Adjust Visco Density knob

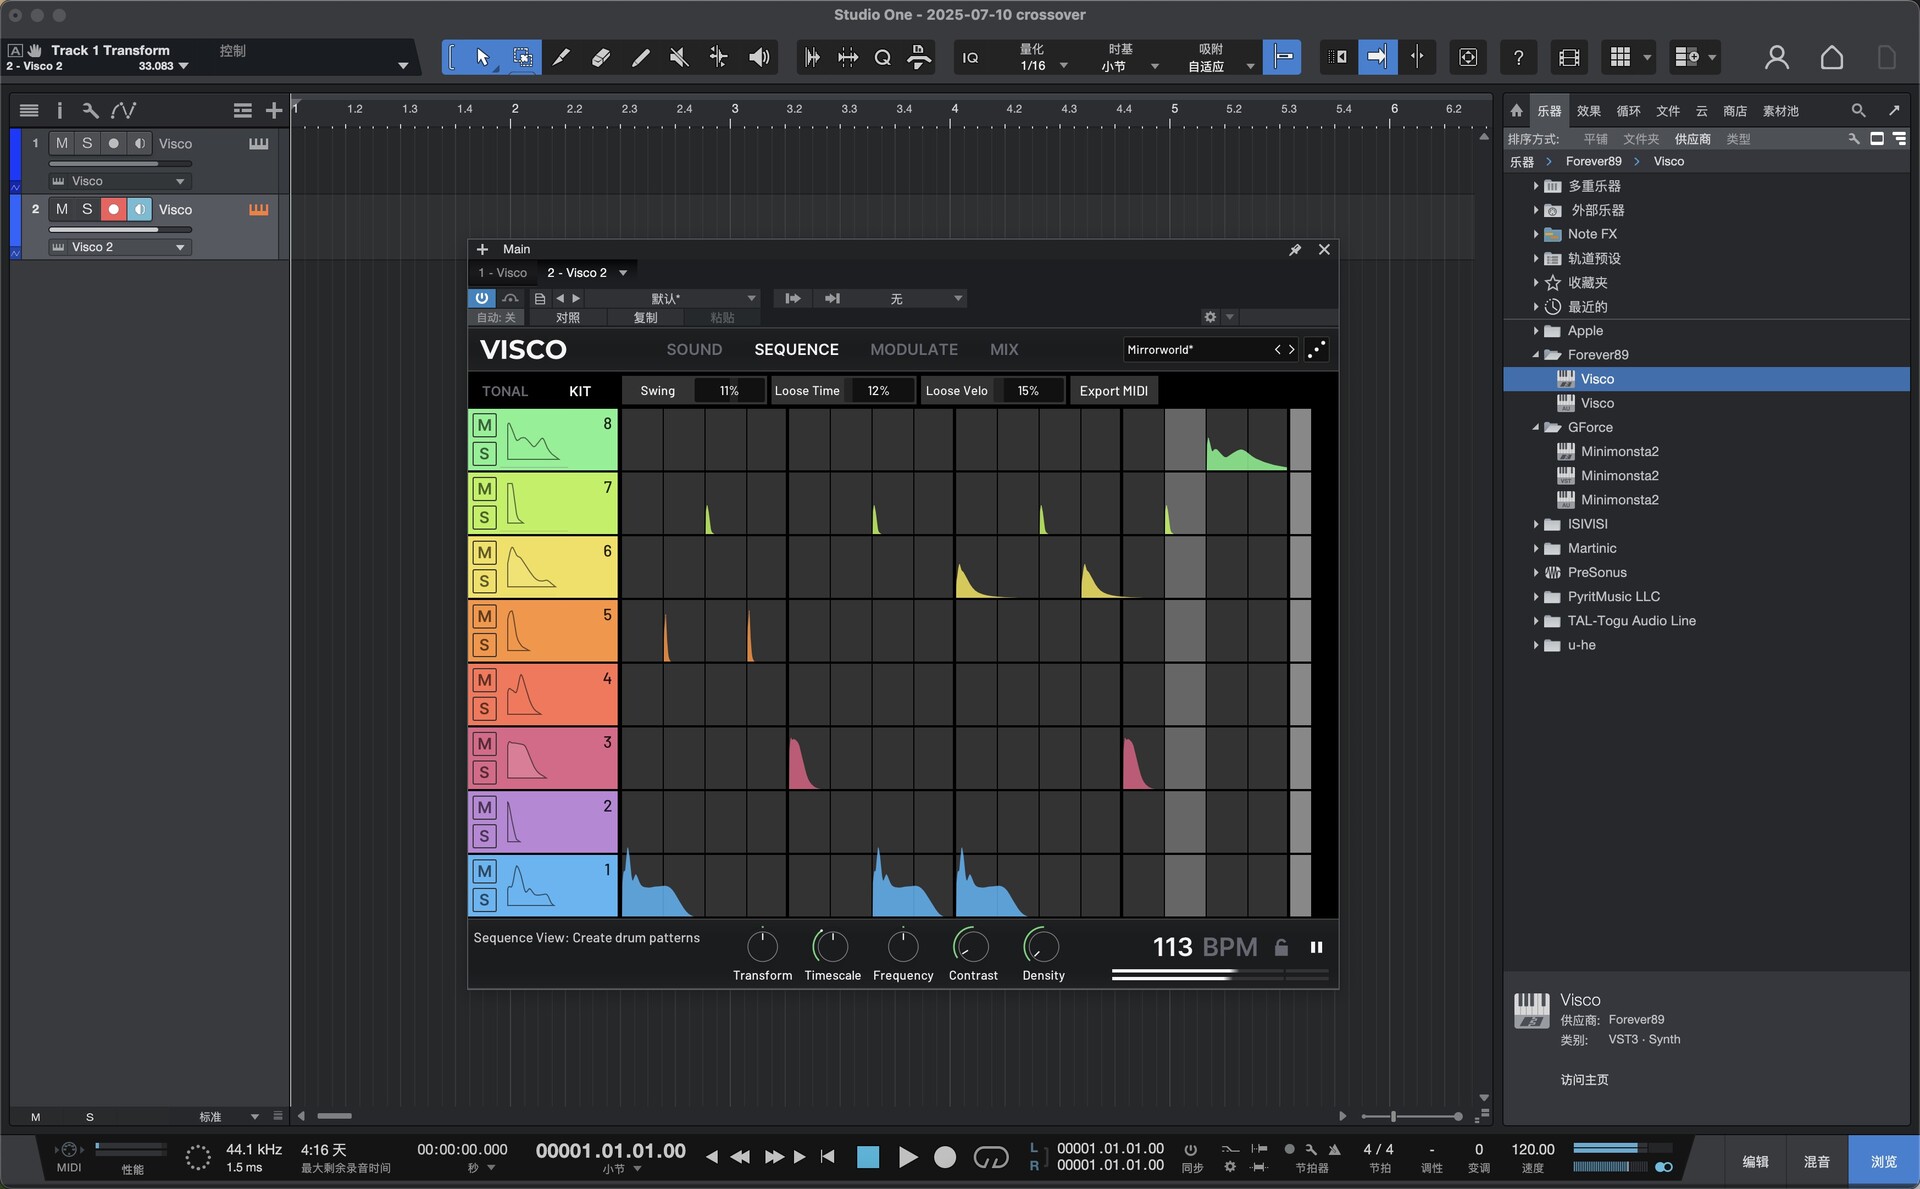click(1042, 946)
